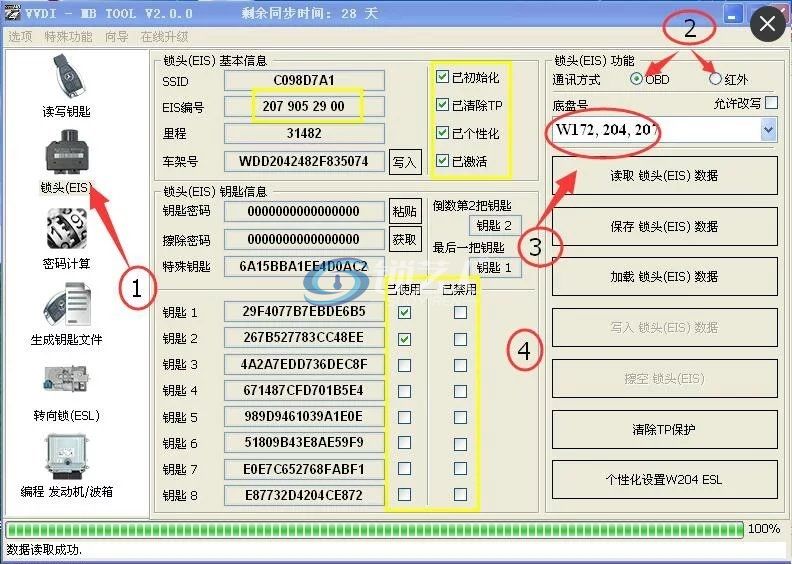This screenshot has height=564, width=792.
Task: Click 钥匙 3 field 4A2A7EDD736DEC8F
Action: pos(304,364)
